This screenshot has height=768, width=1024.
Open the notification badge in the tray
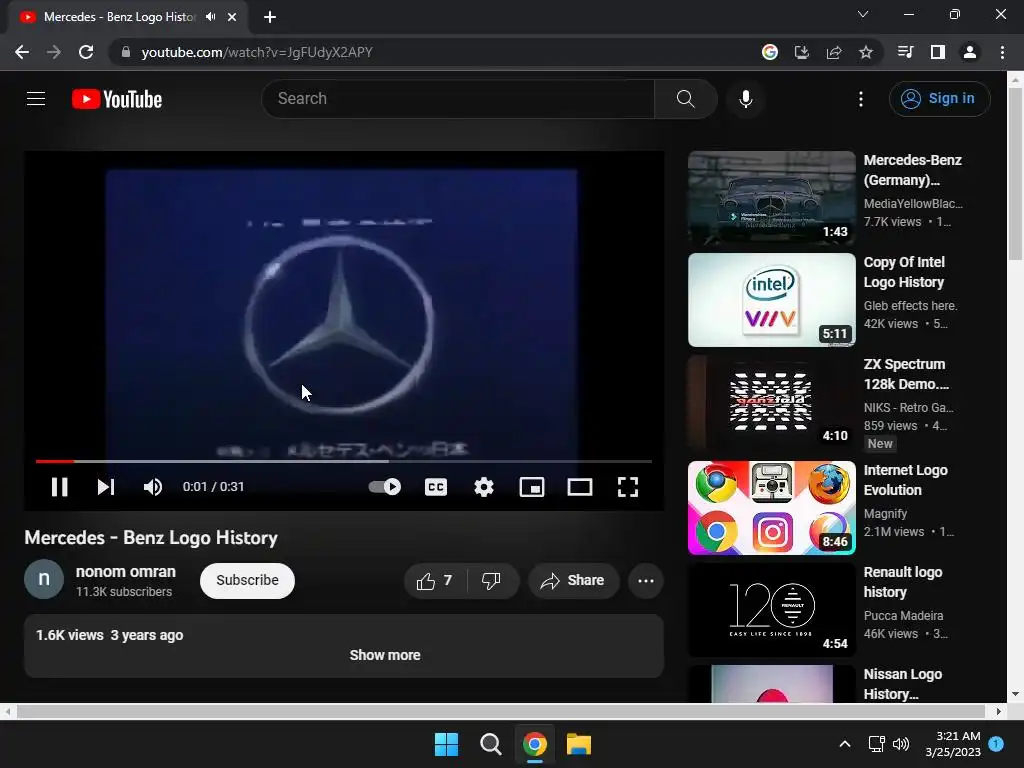click(x=996, y=743)
